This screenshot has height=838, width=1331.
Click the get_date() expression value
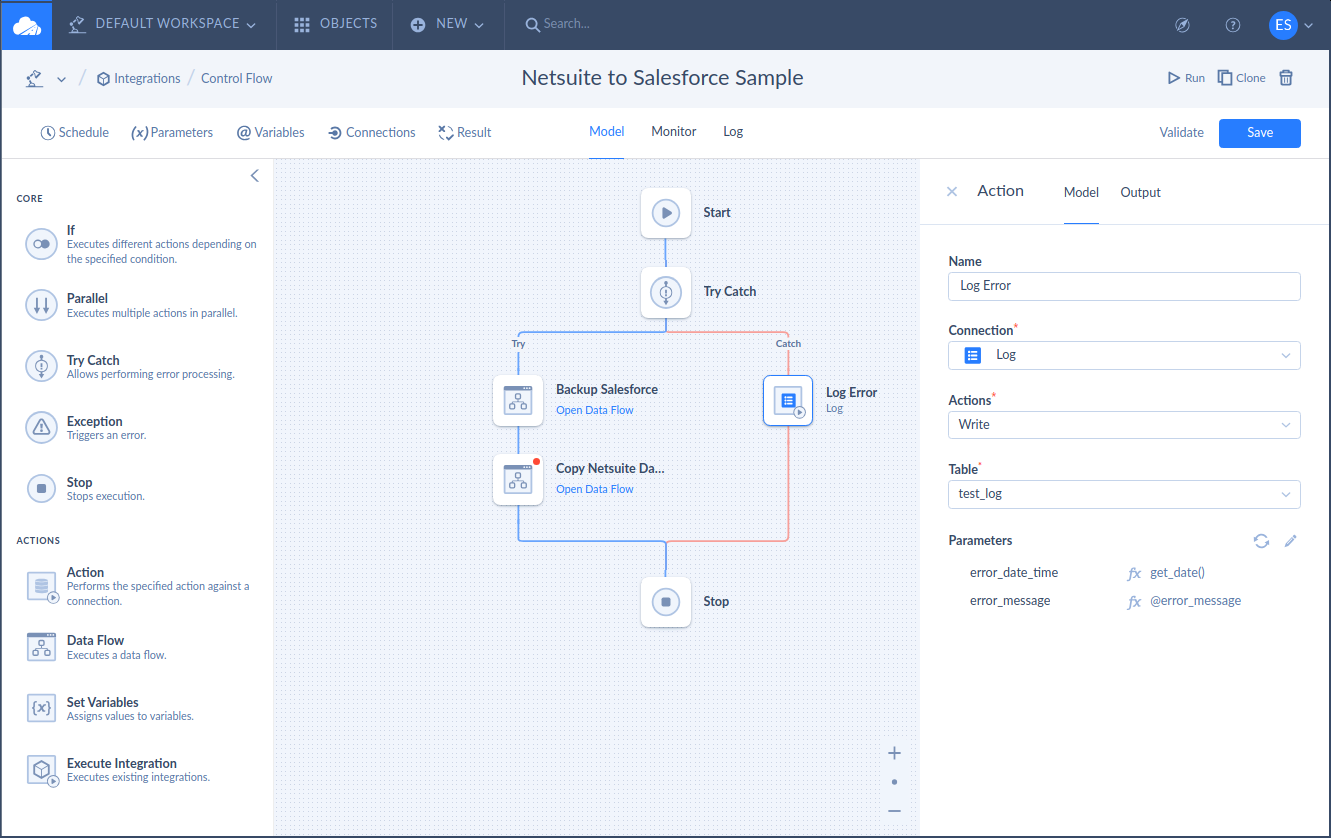1177,573
